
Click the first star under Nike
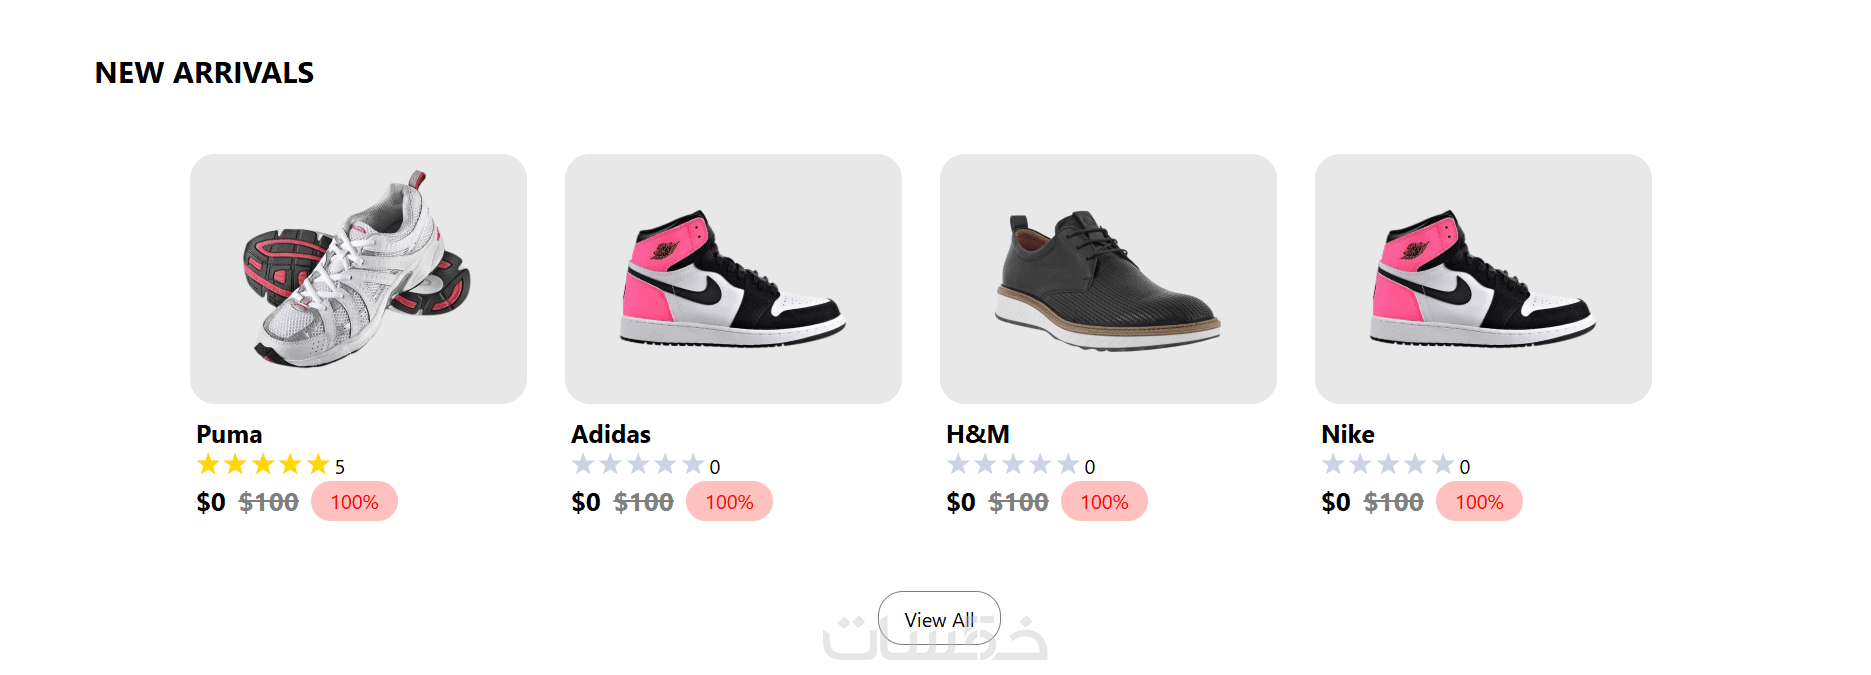[x=1333, y=464]
